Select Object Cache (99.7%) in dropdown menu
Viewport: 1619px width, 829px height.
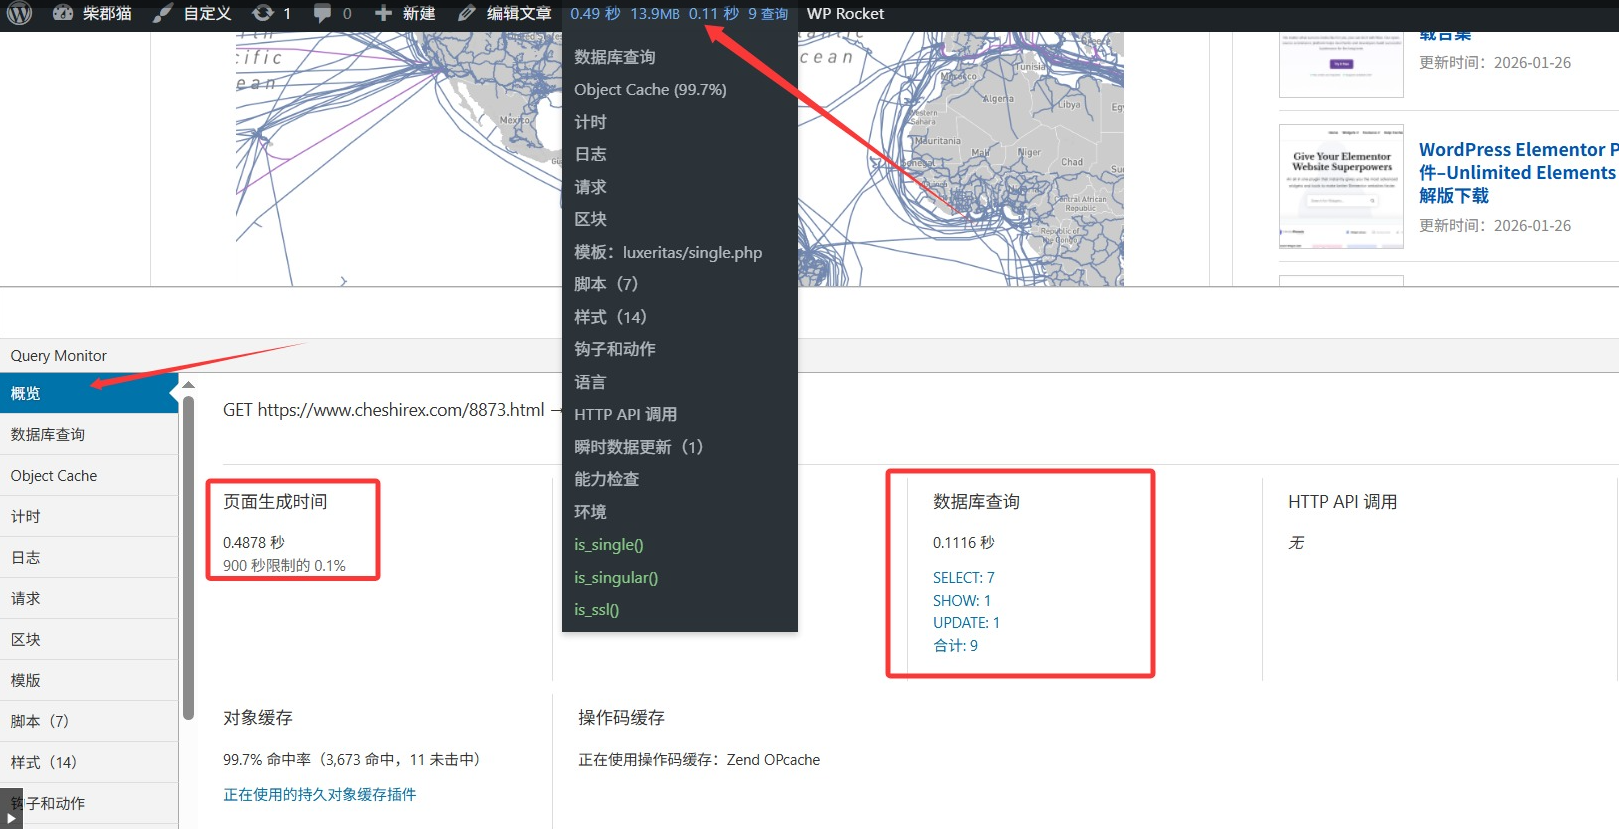pyautogui.click(x=650, y=89)
